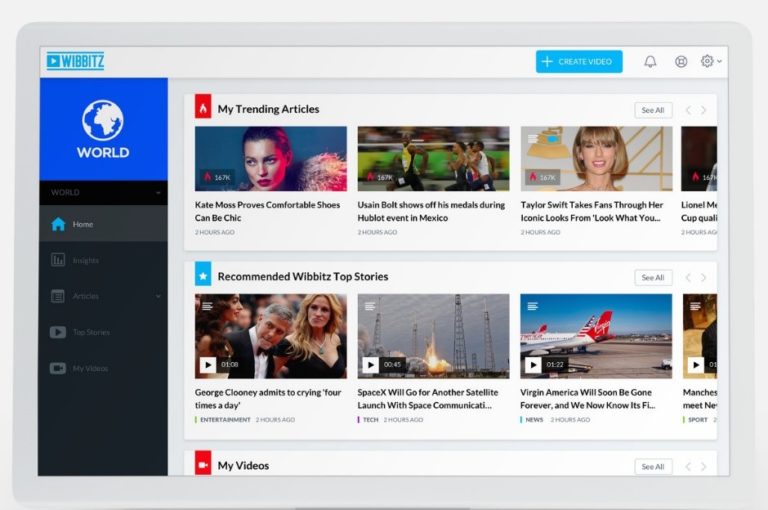
Task: Go to previous trending articles
Action: point(688,110)
